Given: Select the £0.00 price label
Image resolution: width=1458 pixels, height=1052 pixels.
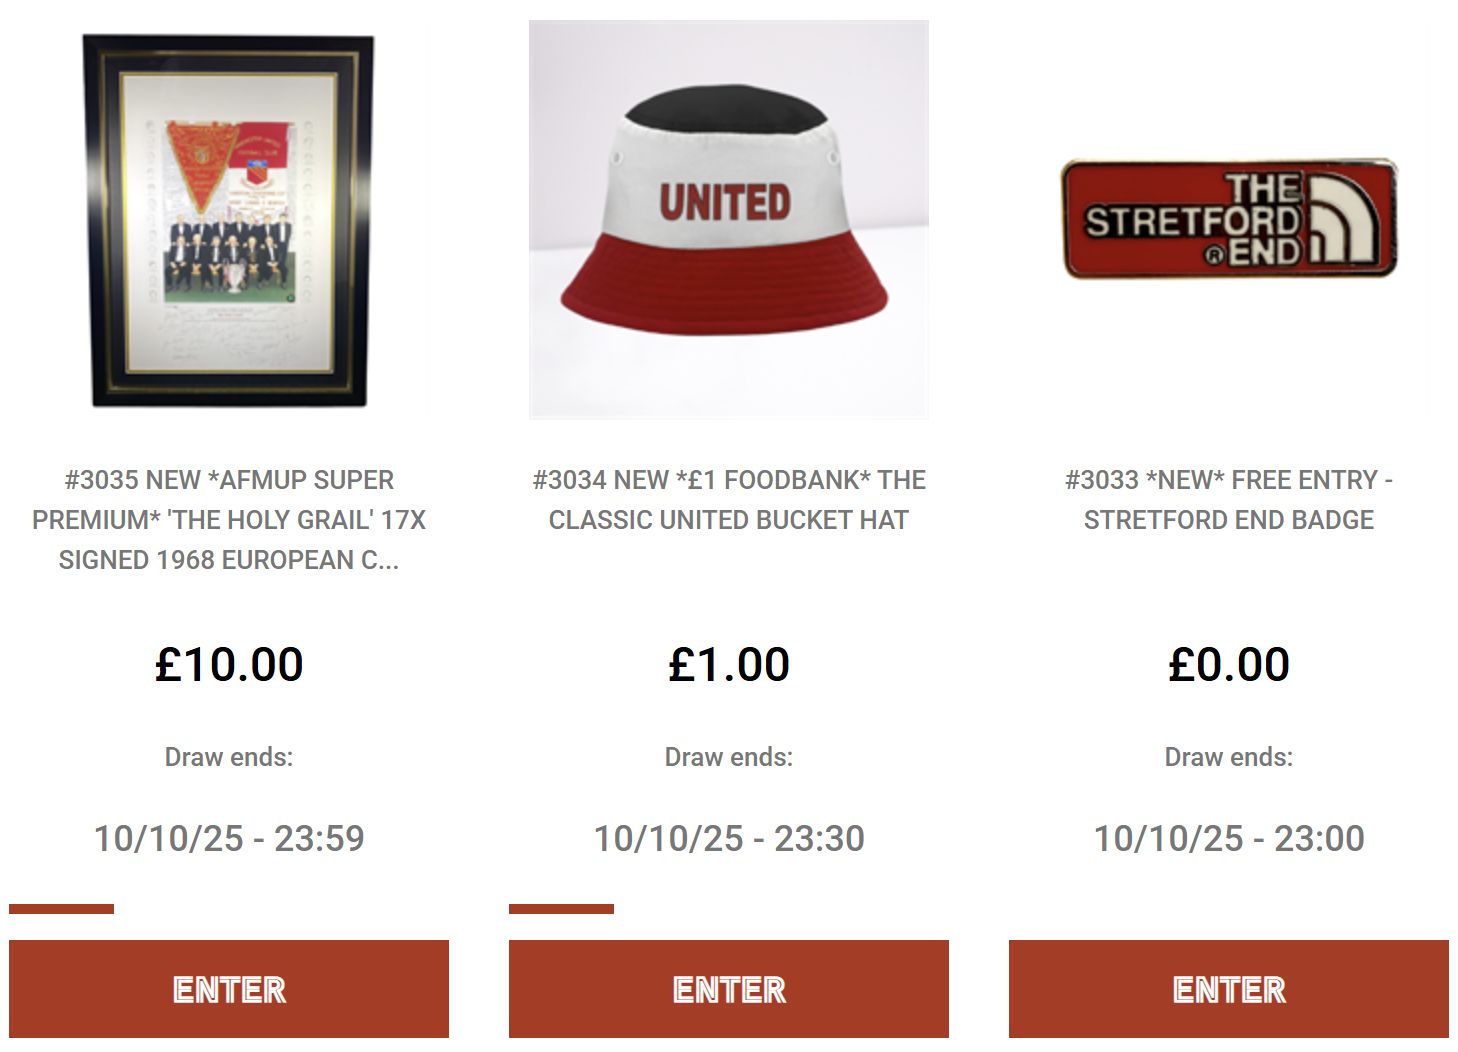Looking at the screenshot, I should (x=1229, y=665).
